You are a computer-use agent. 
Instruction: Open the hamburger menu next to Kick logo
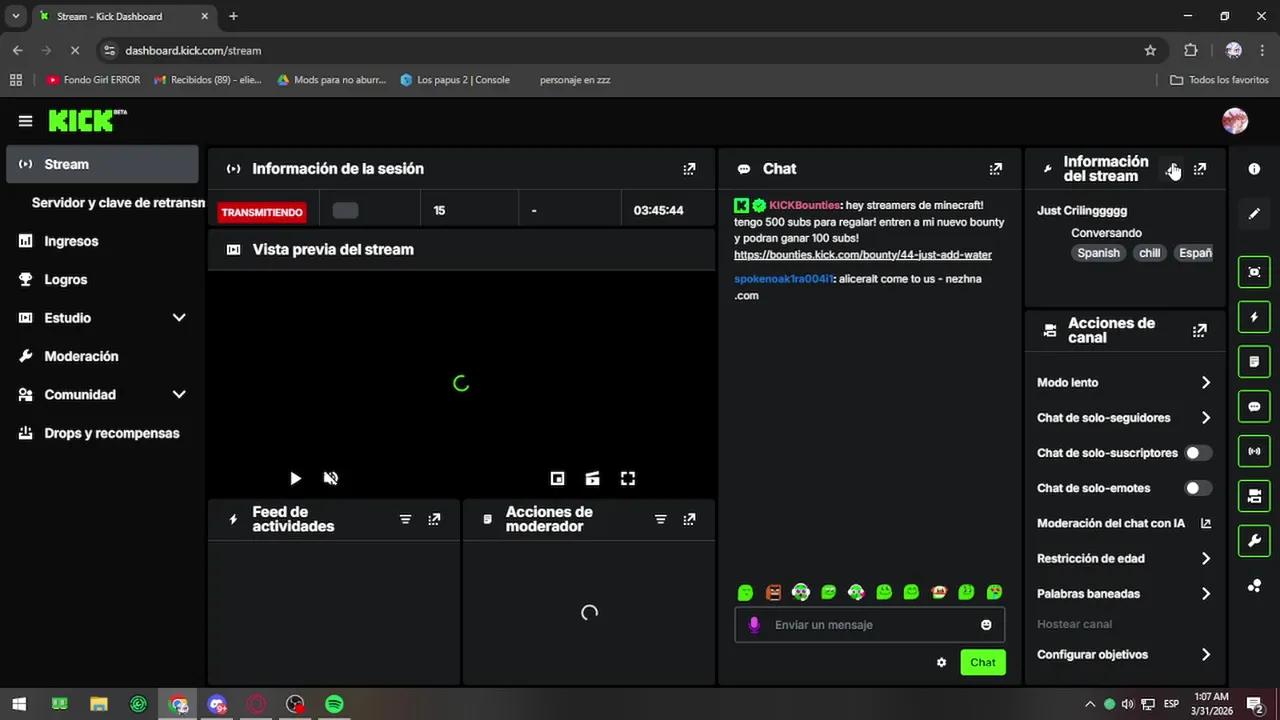tap(25, 121)
